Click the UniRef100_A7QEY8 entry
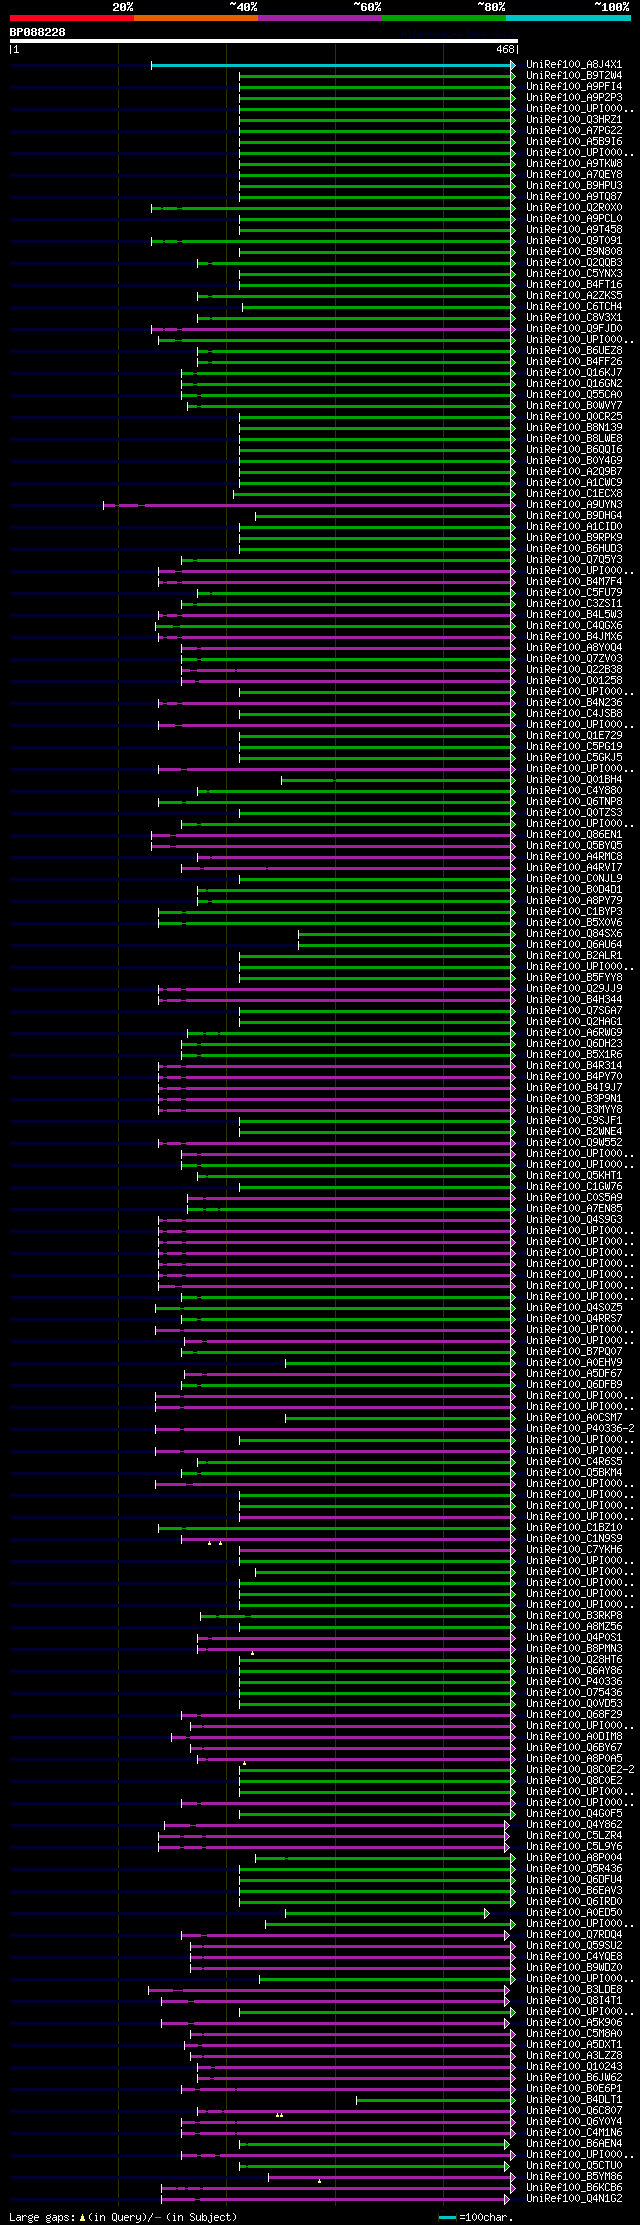 [x=574, y=175]
